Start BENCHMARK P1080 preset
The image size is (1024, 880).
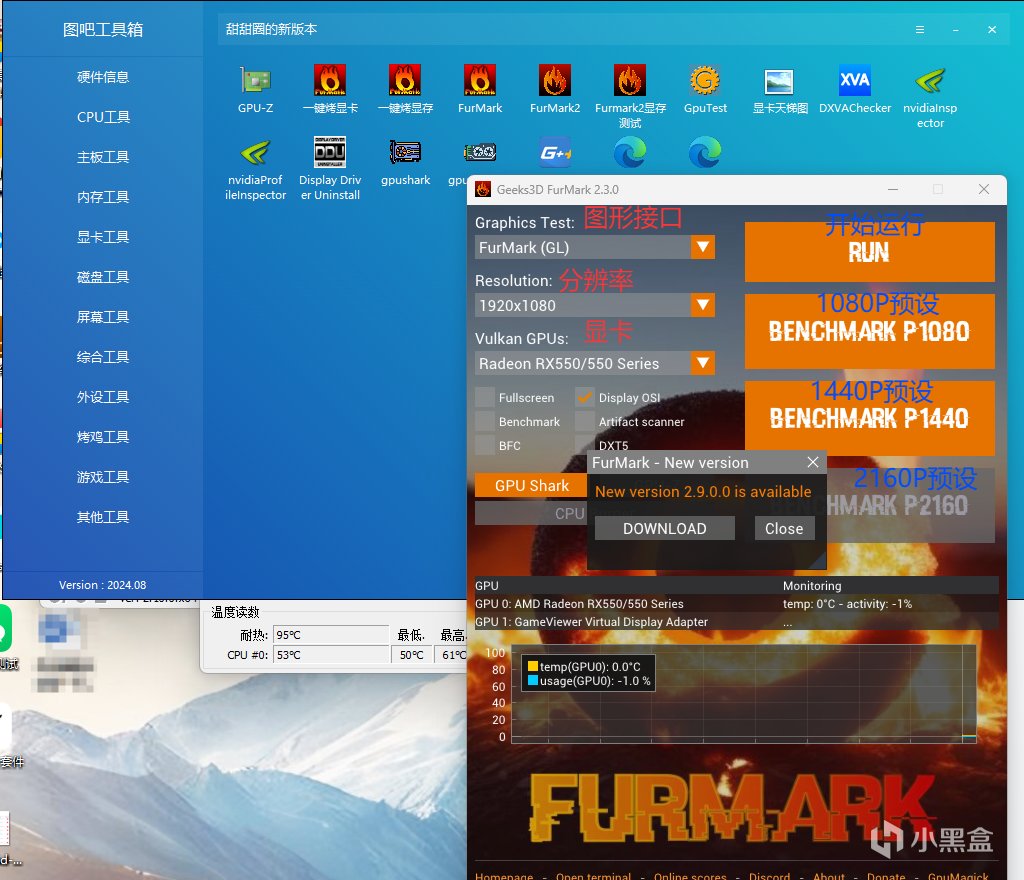[869, 331]
